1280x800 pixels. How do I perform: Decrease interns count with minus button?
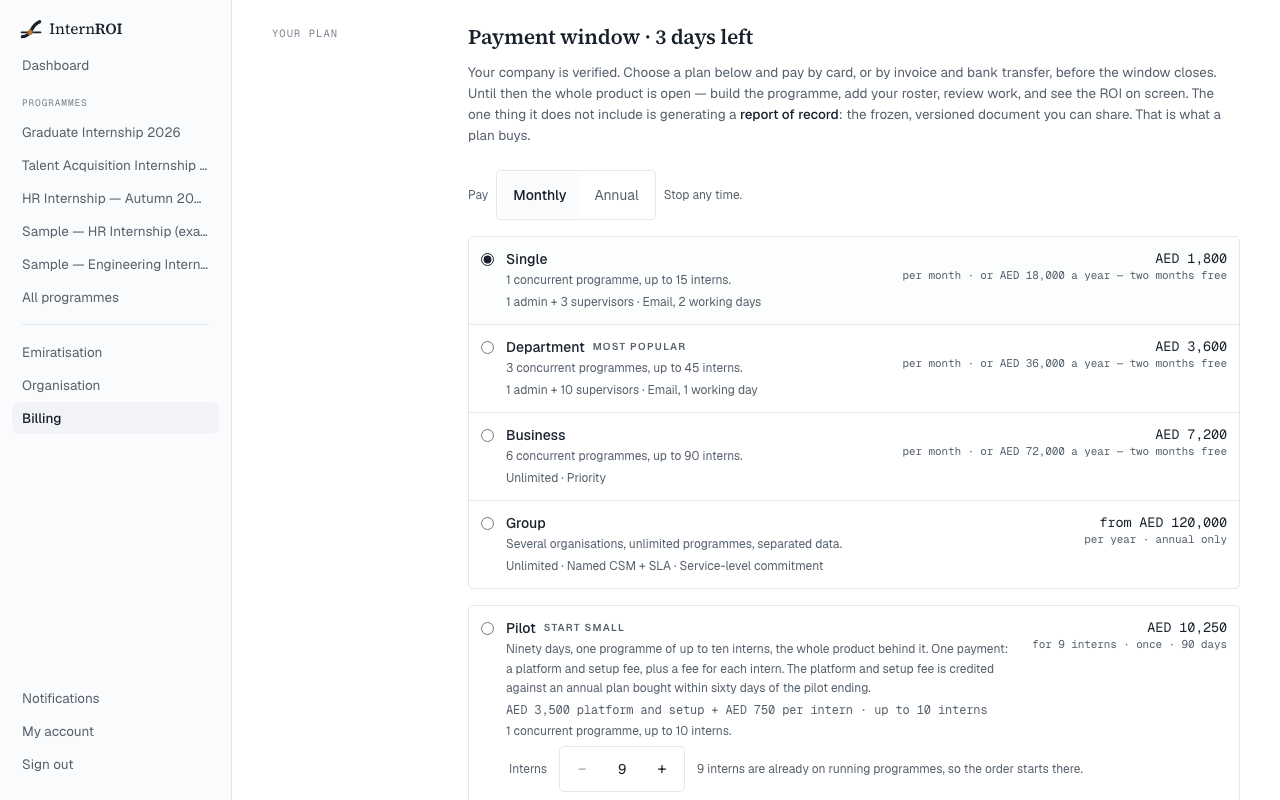pos(582,769)
